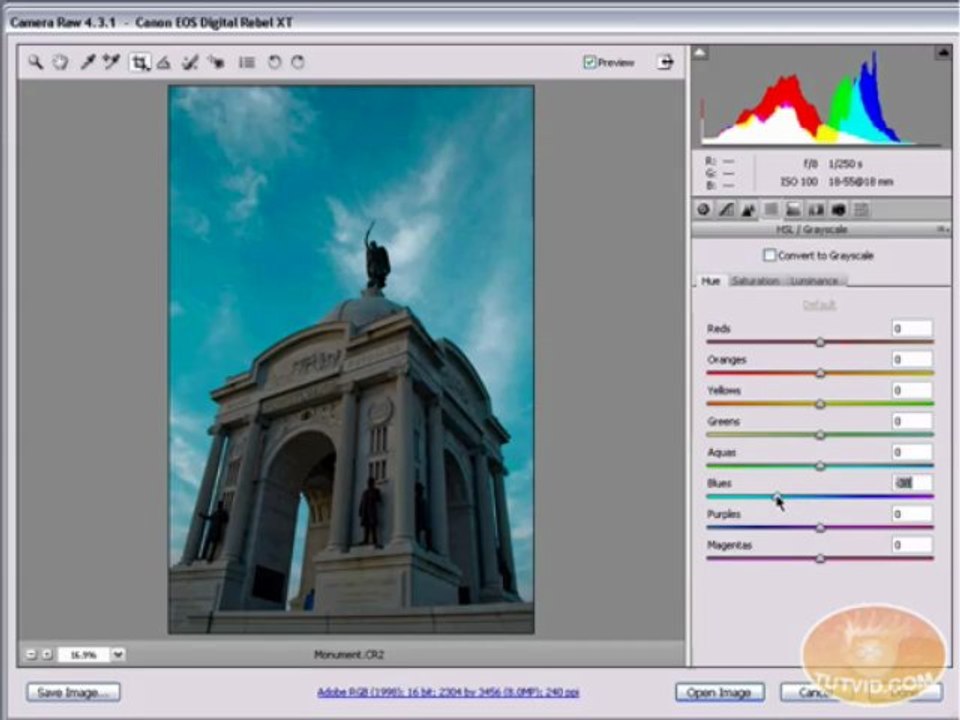
Task: Click the Greens value input field
Action: click(x=912, y=421)
